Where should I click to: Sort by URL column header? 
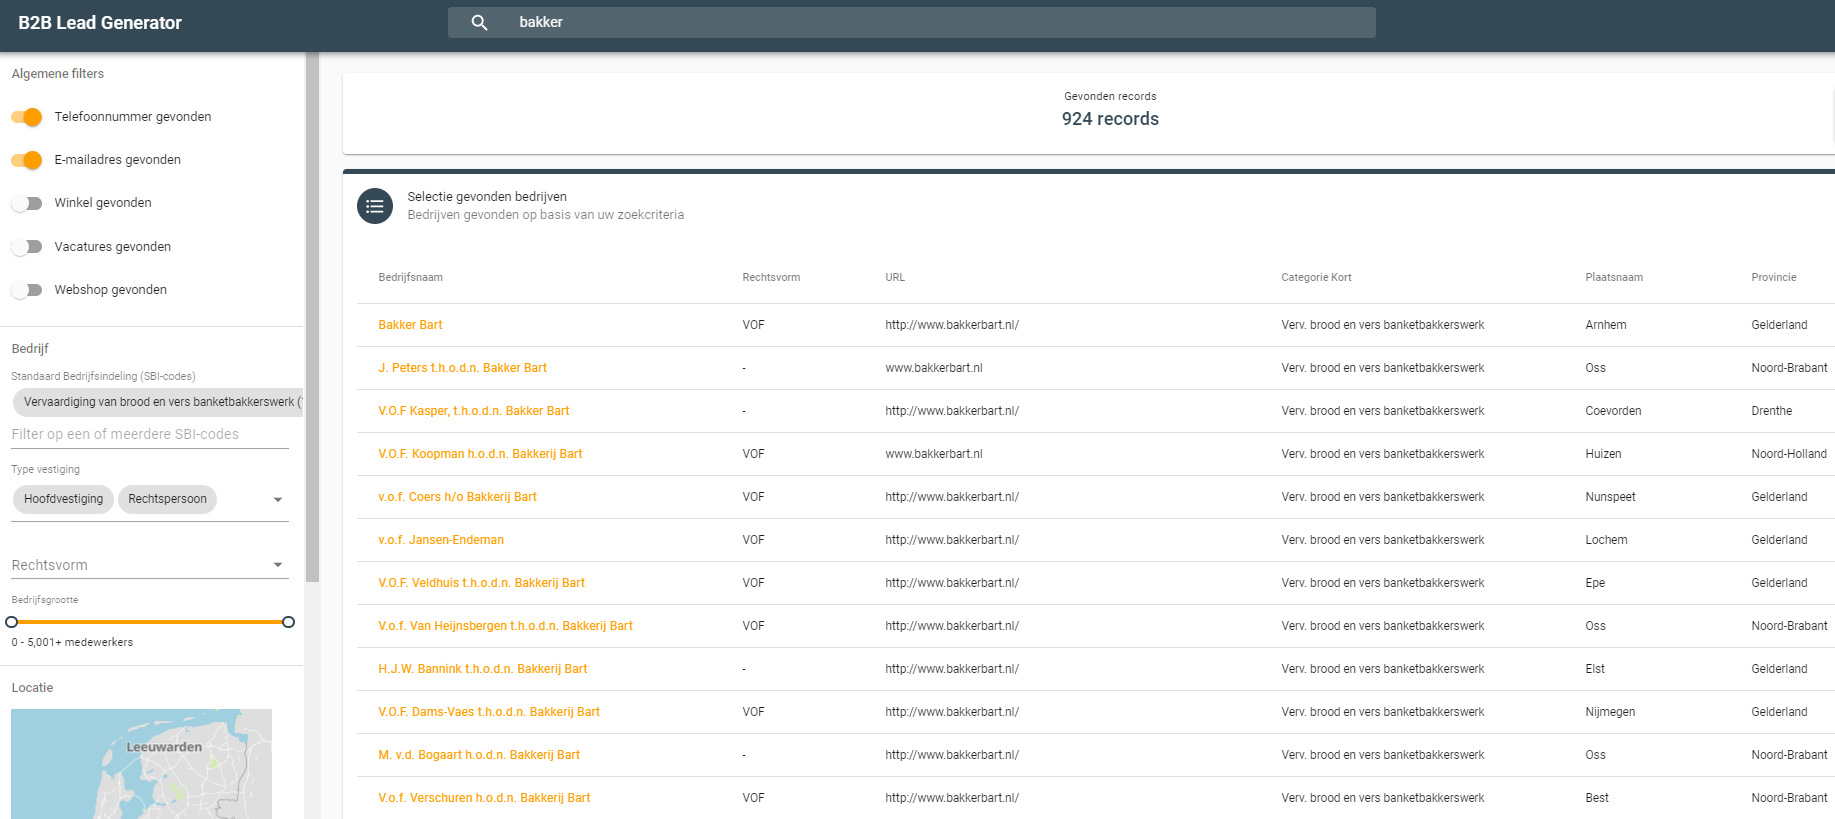895,277
